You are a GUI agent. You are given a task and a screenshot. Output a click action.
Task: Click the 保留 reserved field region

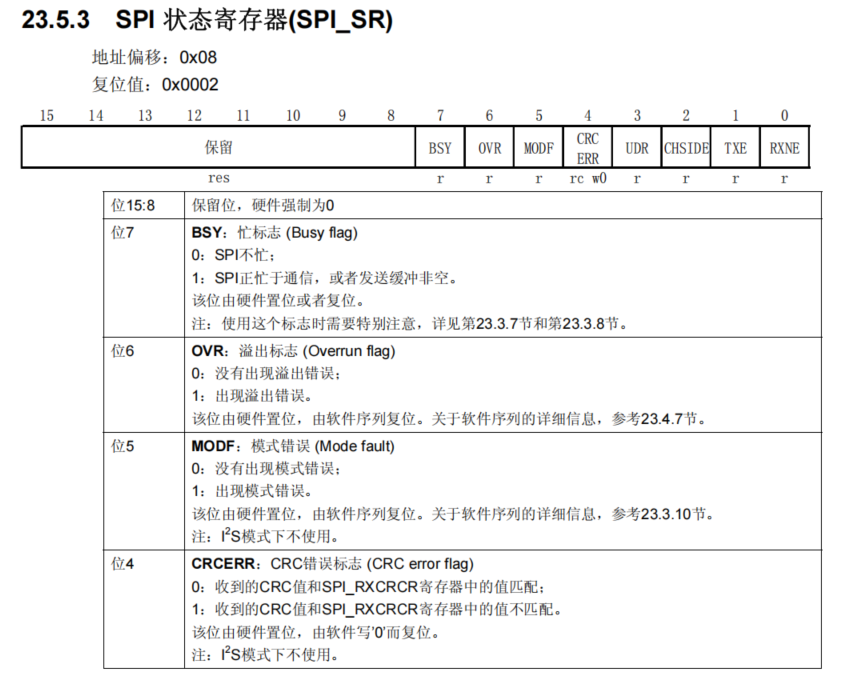click(x=218, y=147)
